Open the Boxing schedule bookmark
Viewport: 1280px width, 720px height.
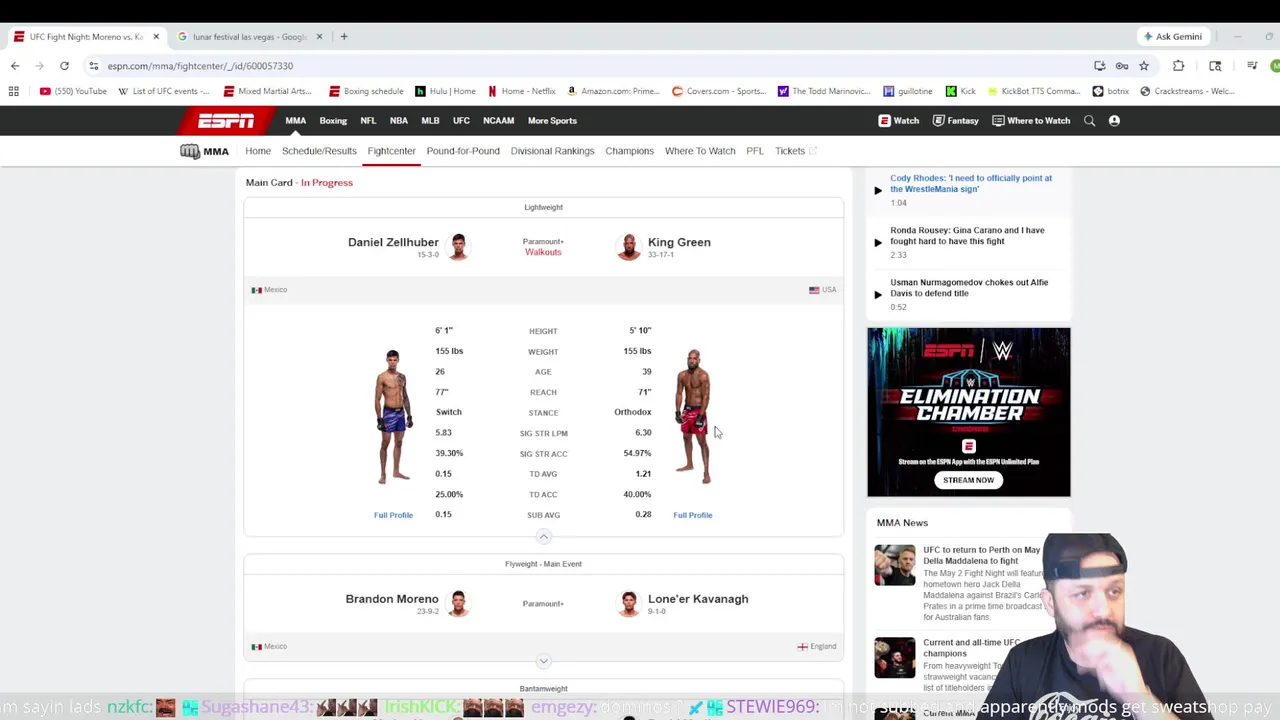point(366,91)
